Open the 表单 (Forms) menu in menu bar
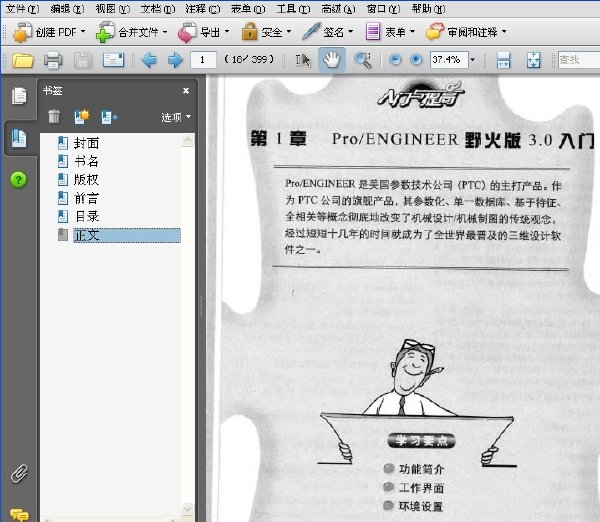This screenshot has width=600, height=522. (x=248, y=8)
